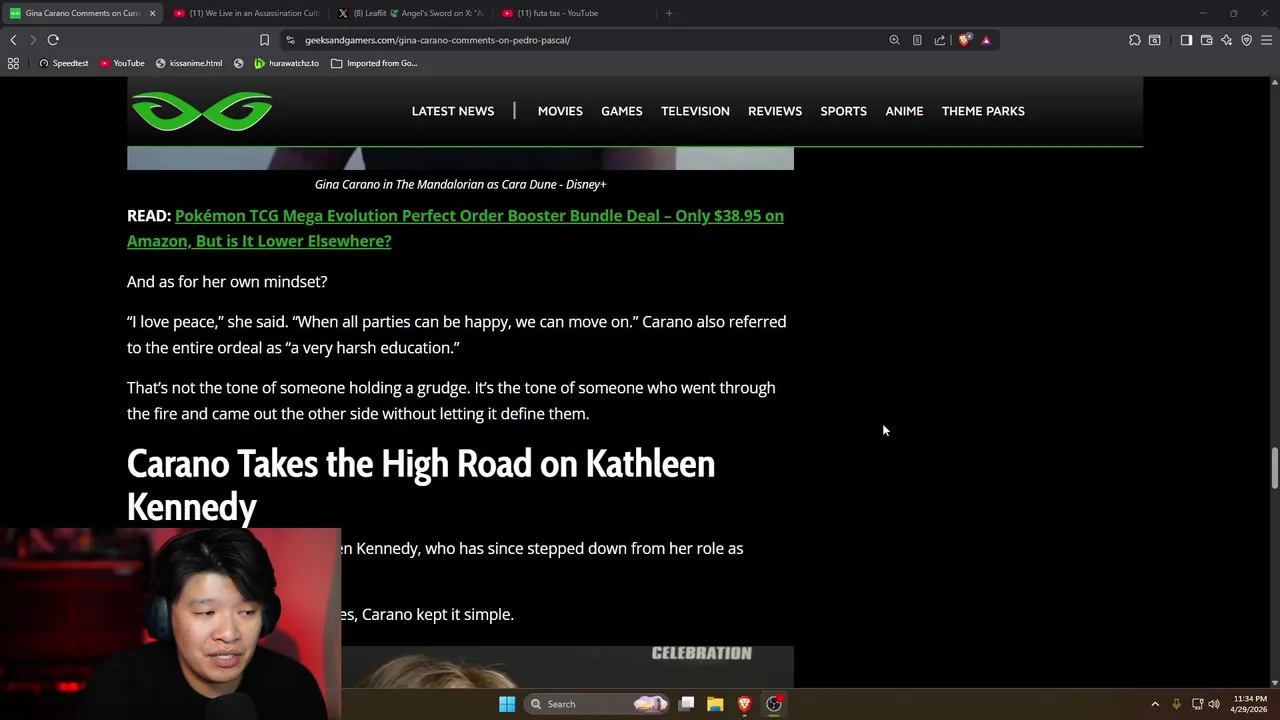Switch to We Live in an Assassination Culture tab
The height and width of the screenshot is (720, 1280).
tap(246, 13)
